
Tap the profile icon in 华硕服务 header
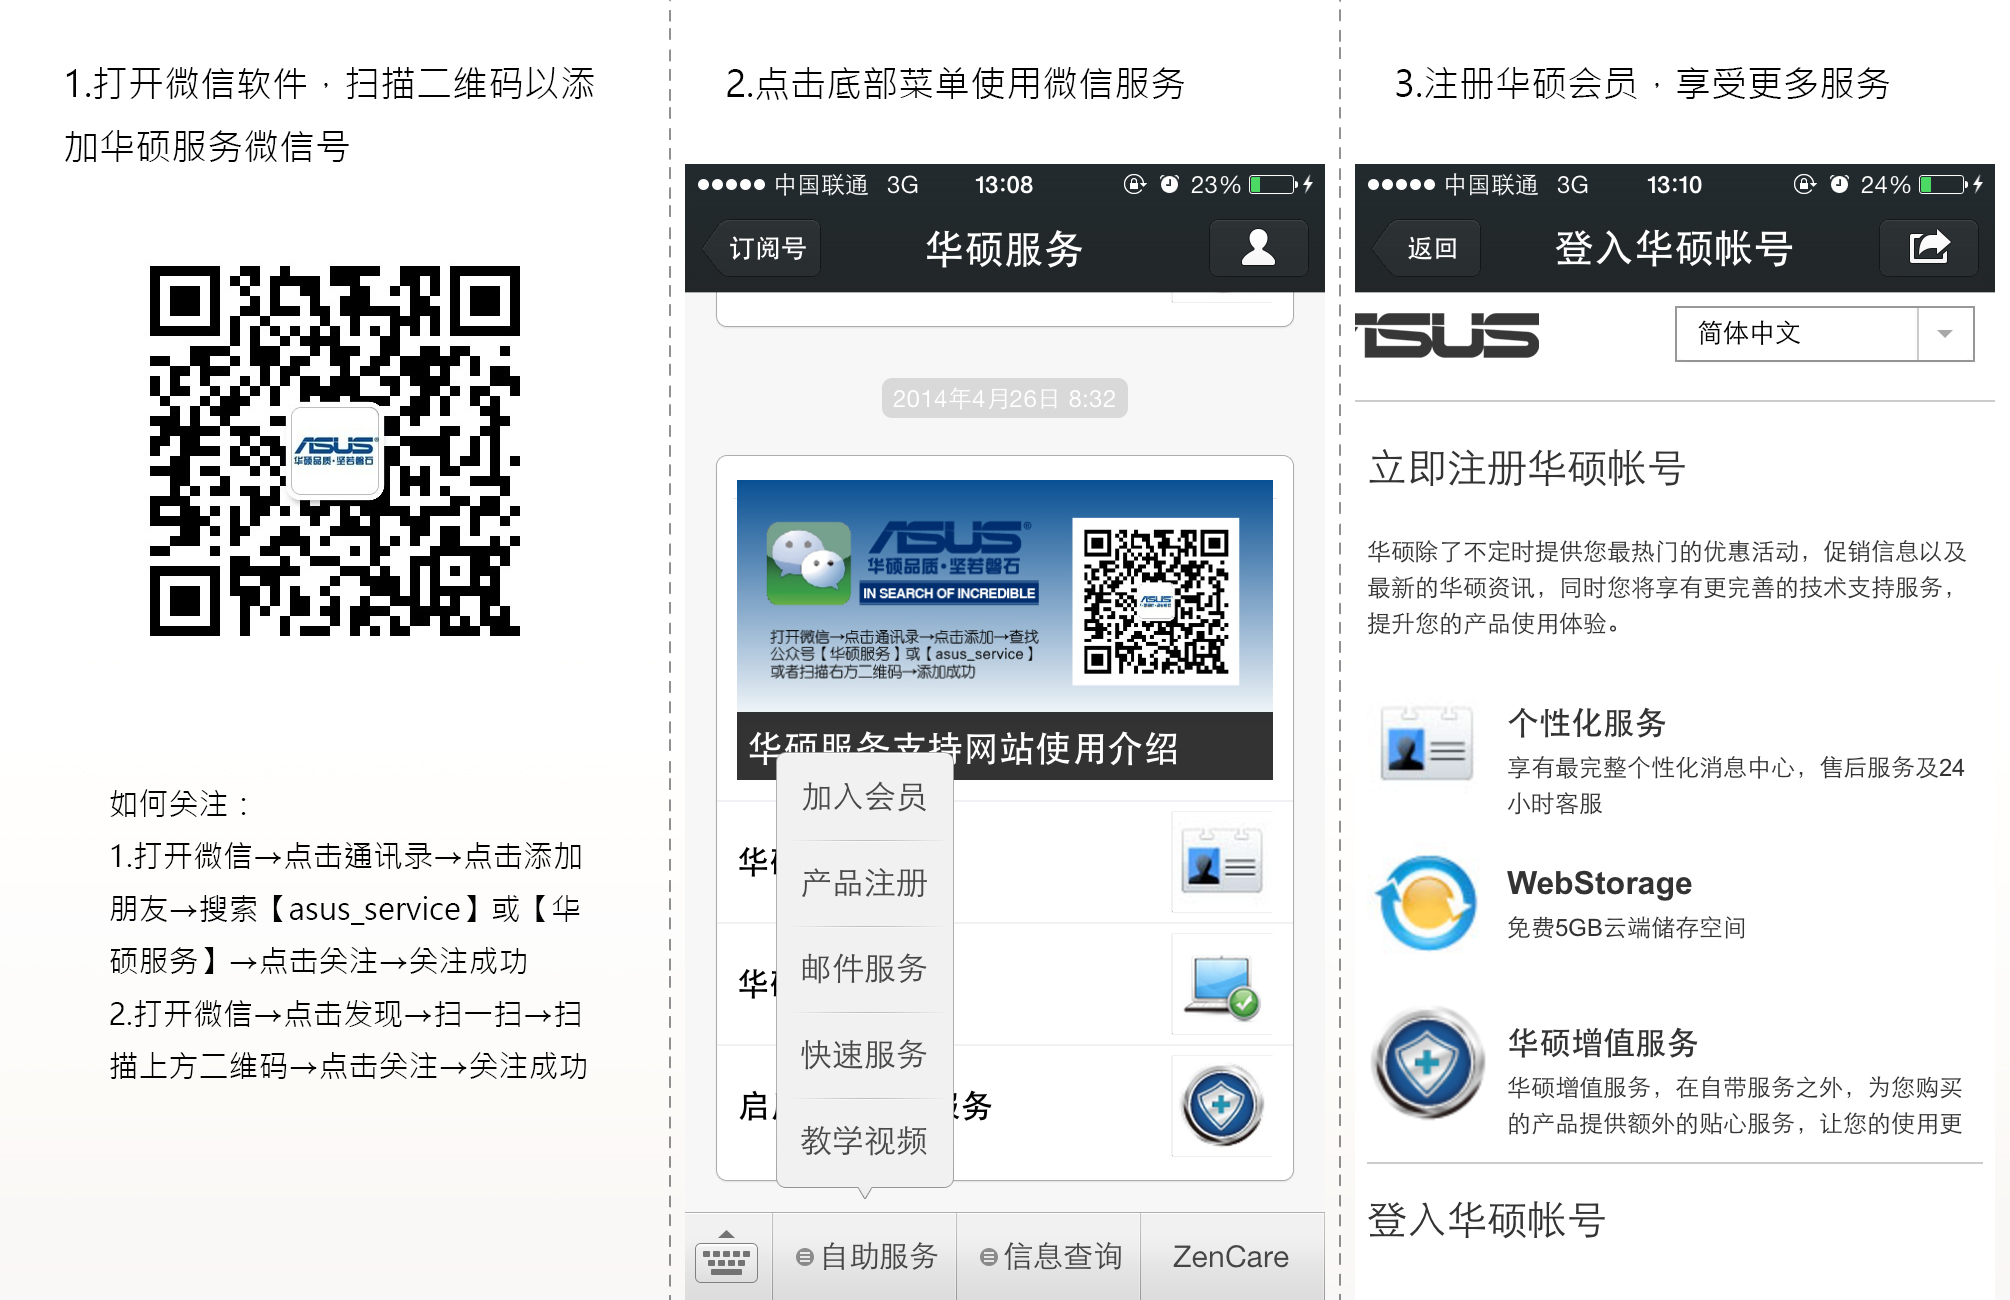[x=1258, y=248]
